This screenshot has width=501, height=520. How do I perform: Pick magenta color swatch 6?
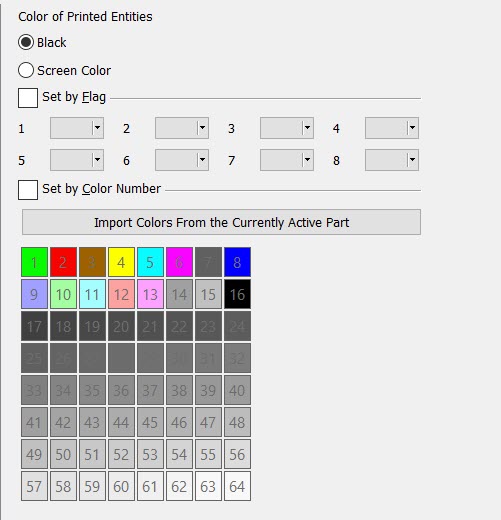click(179, 262)
